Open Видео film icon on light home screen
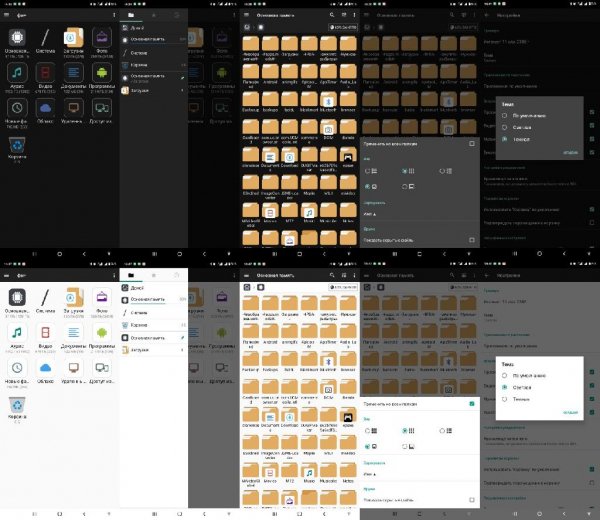This screenshot has height=520, width=600. point(45,333)
